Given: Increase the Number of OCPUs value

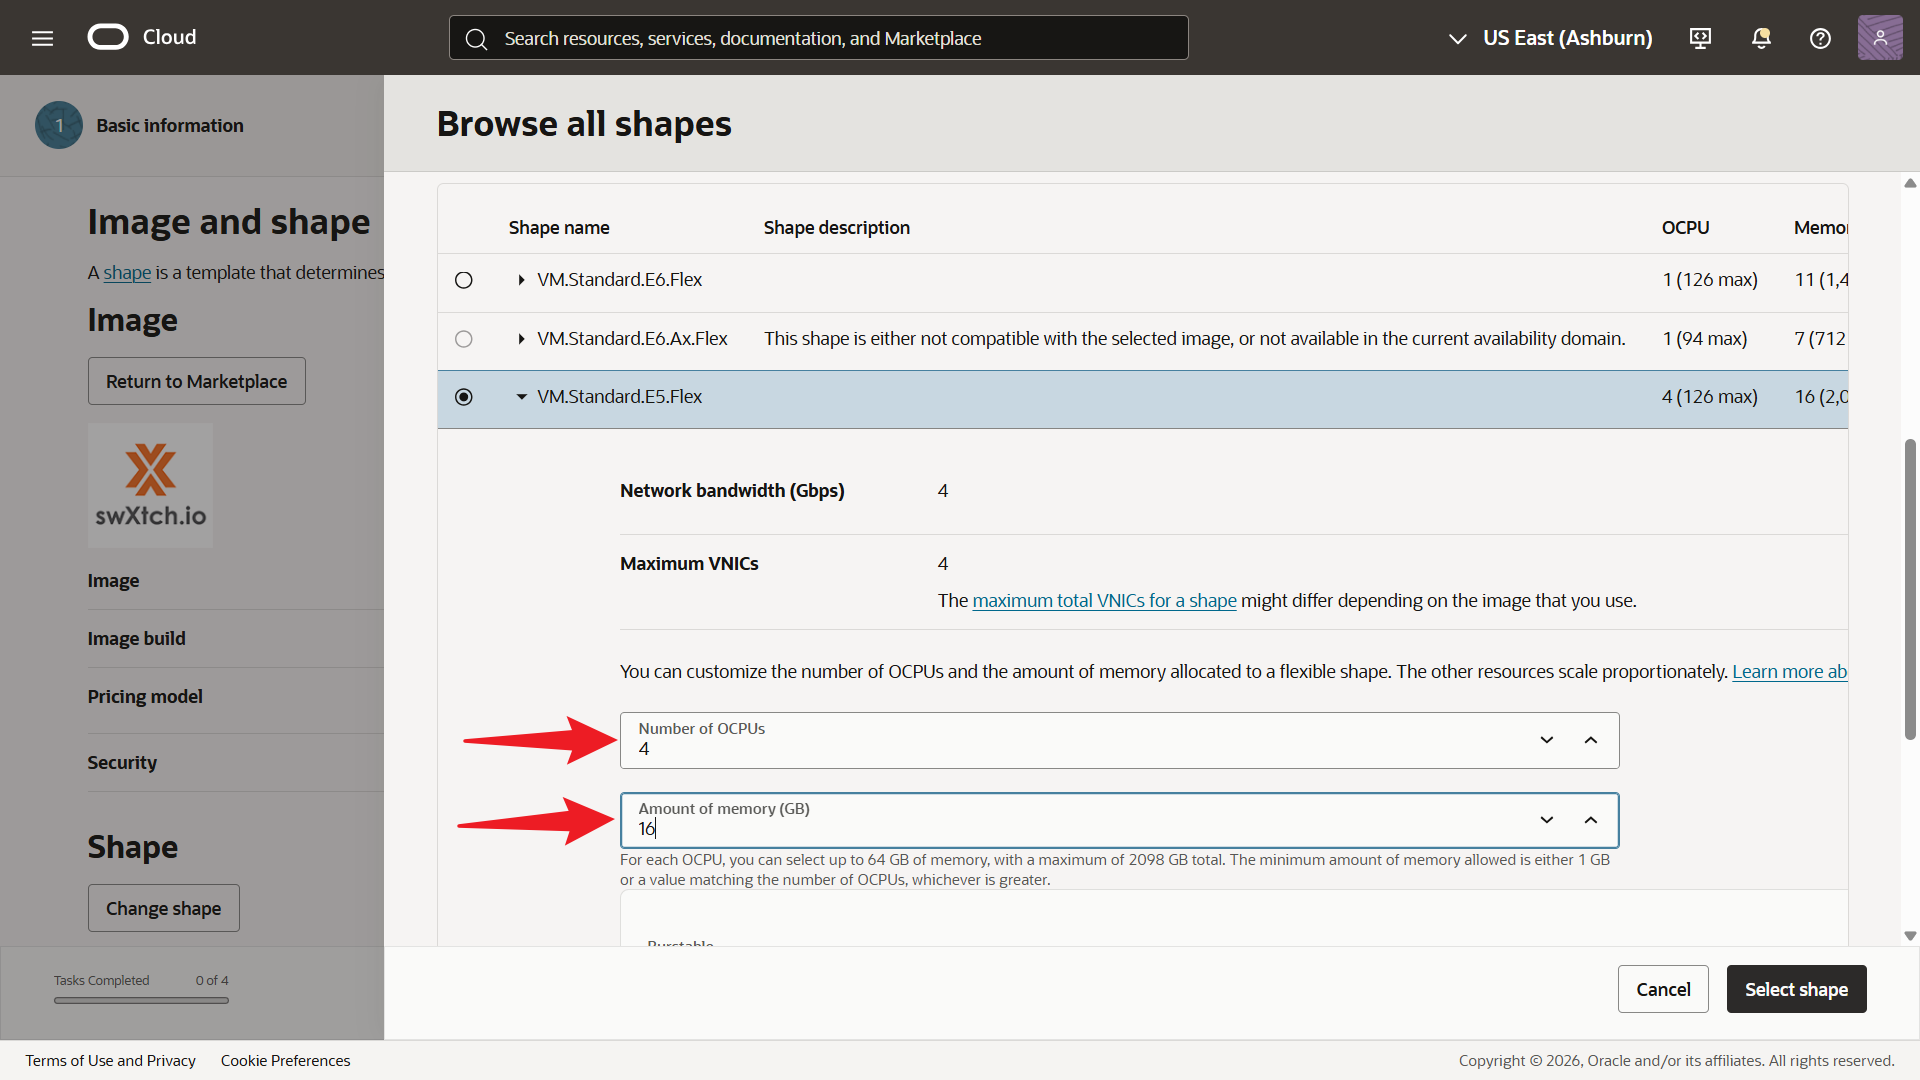Looking at the screenshot, I should 1591,740.
